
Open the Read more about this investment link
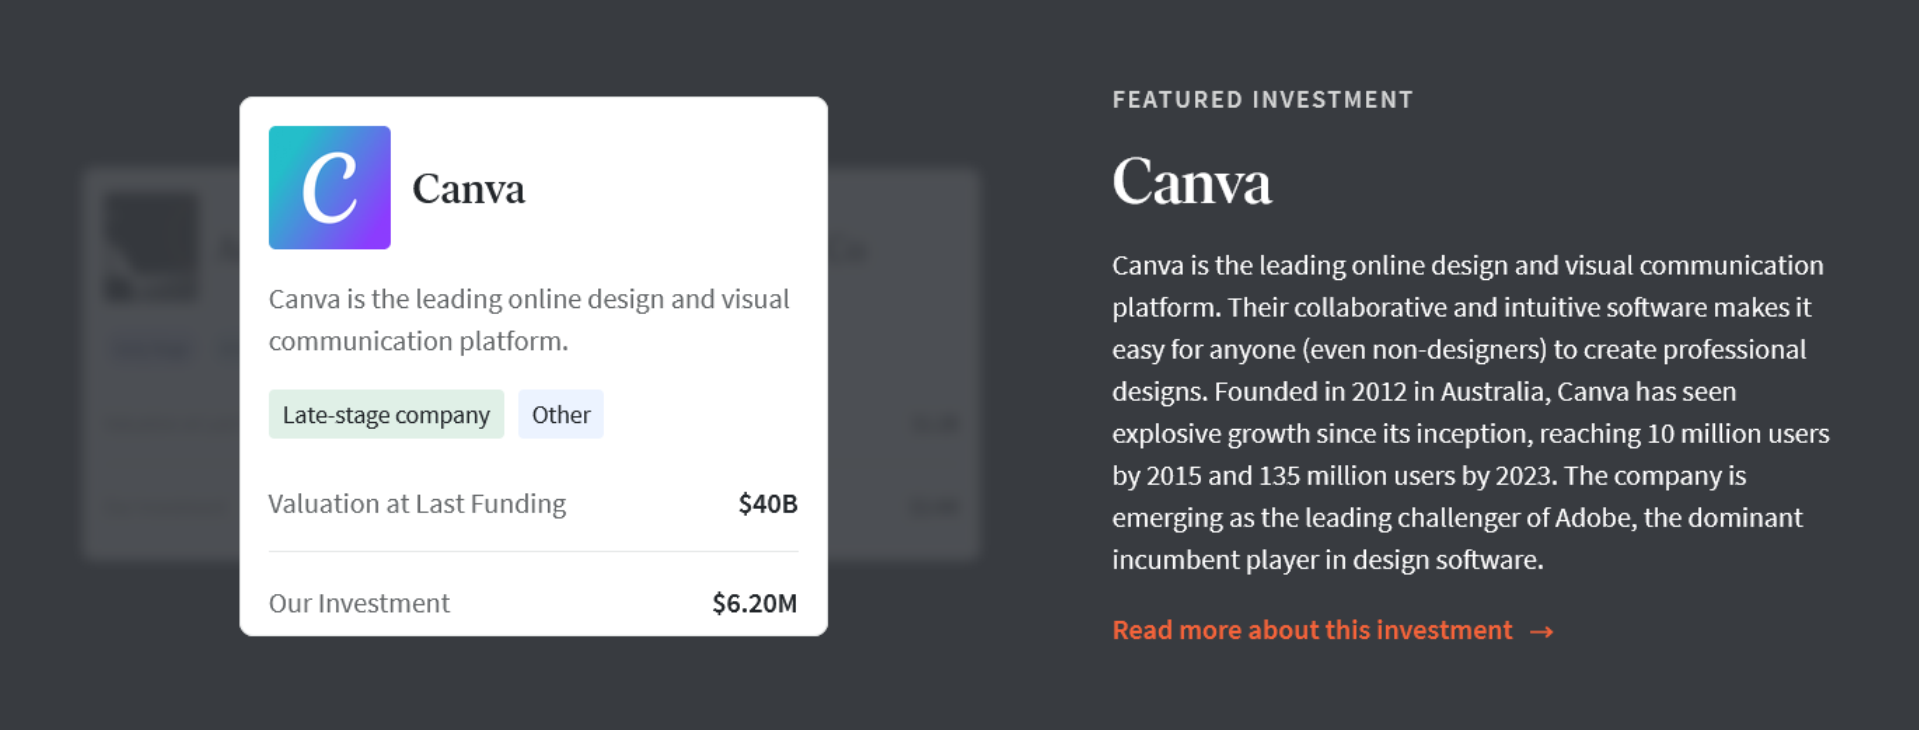[1333, 630]
